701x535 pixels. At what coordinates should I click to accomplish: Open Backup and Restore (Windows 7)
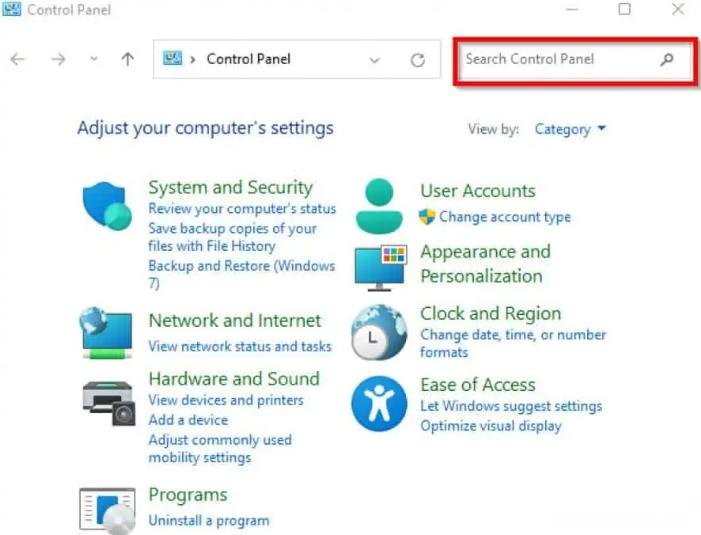[x=242, y=274]
